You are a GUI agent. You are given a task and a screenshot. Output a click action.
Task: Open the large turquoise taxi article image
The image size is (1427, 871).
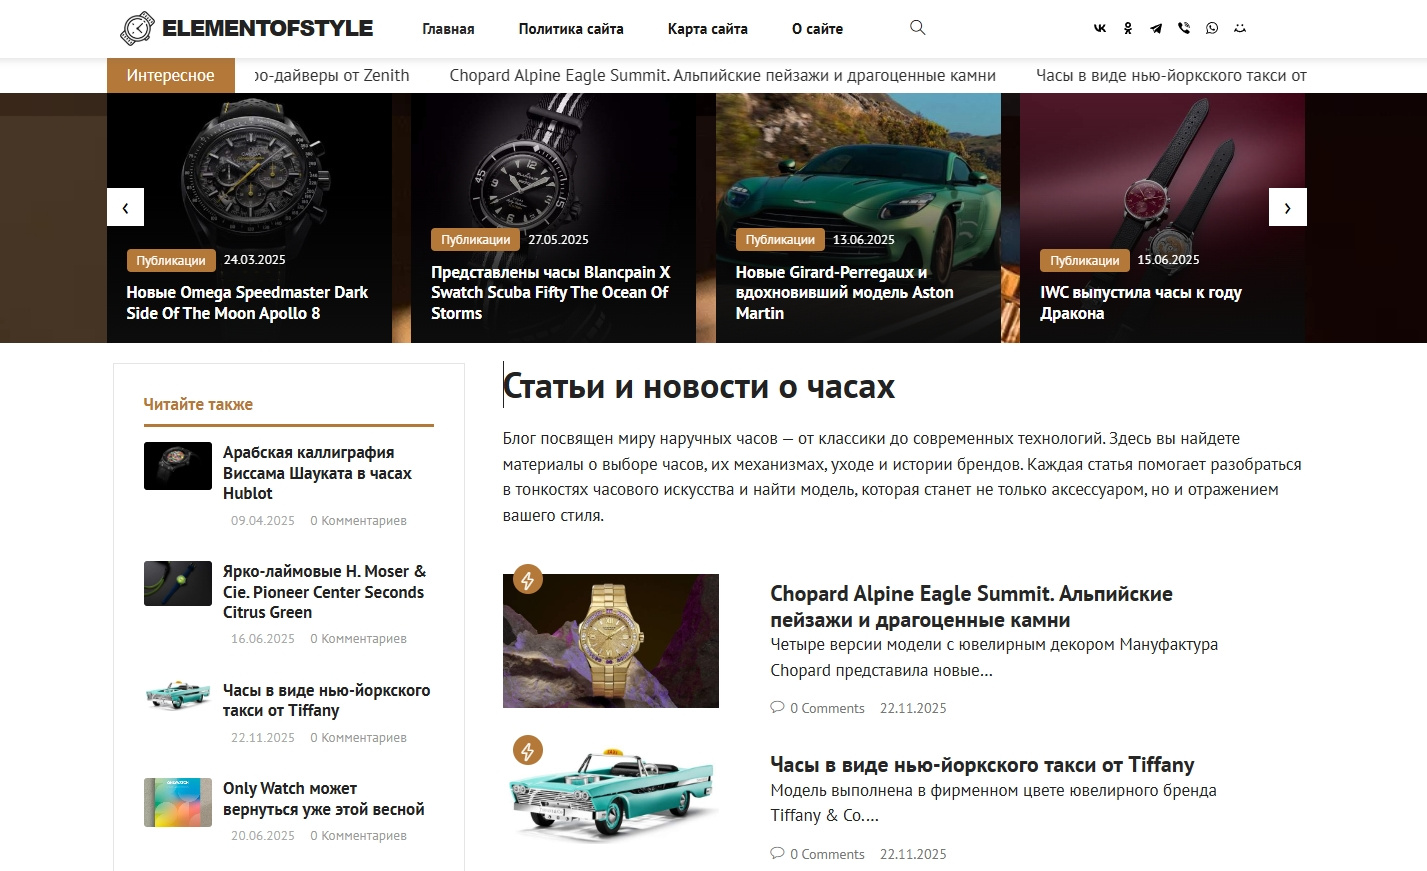[611, 795]
